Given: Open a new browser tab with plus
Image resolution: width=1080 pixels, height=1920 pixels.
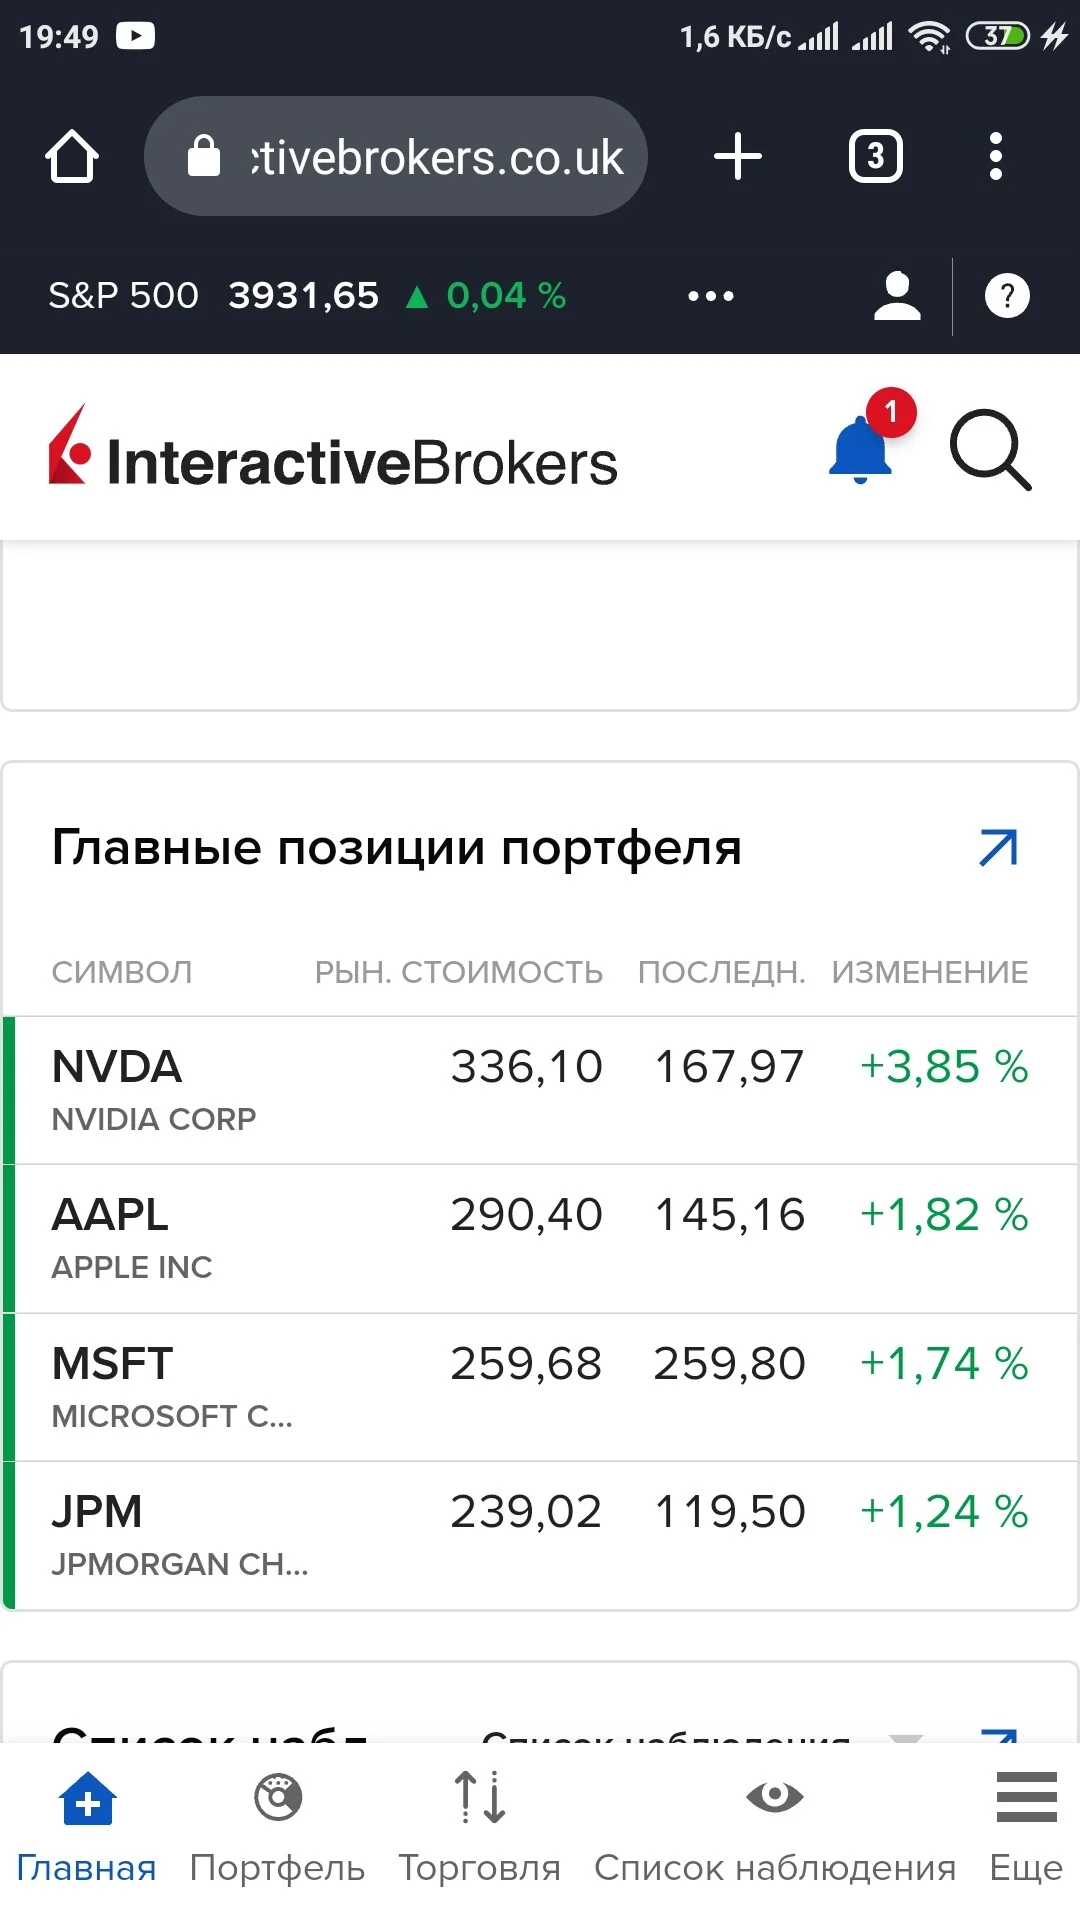Looking at the screenshot, I should coord(738,157).
